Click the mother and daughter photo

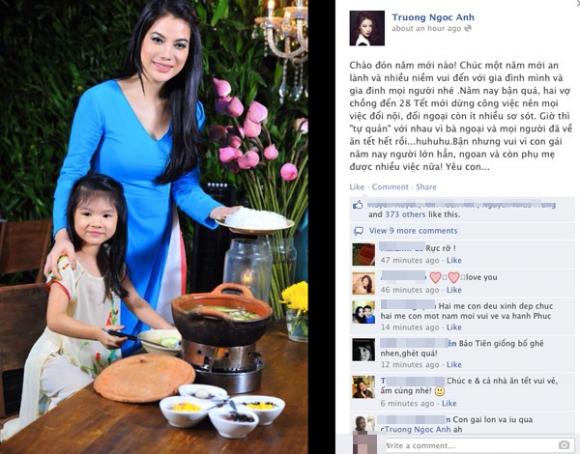point(154,227)
